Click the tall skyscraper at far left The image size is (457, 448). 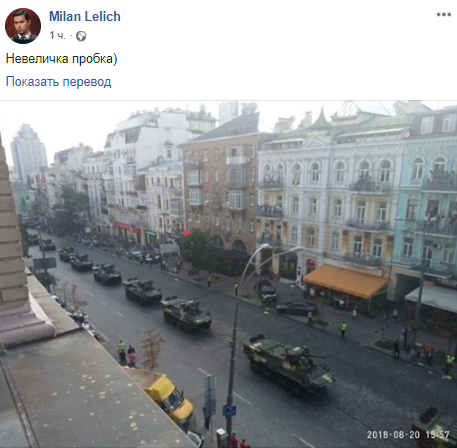pos(29,152)
